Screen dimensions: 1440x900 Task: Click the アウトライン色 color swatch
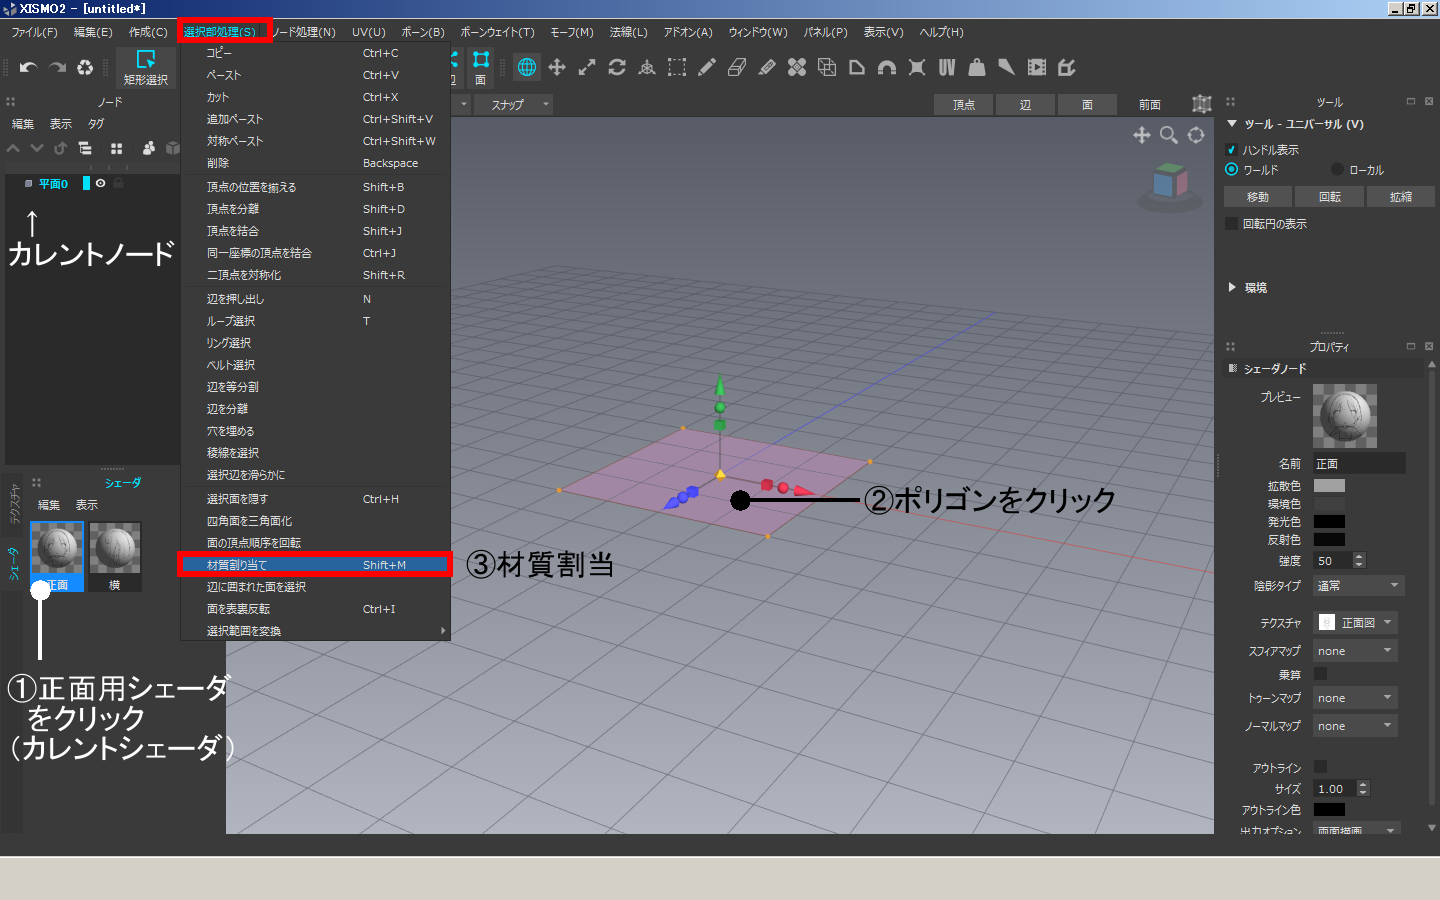pos(1329,810)
